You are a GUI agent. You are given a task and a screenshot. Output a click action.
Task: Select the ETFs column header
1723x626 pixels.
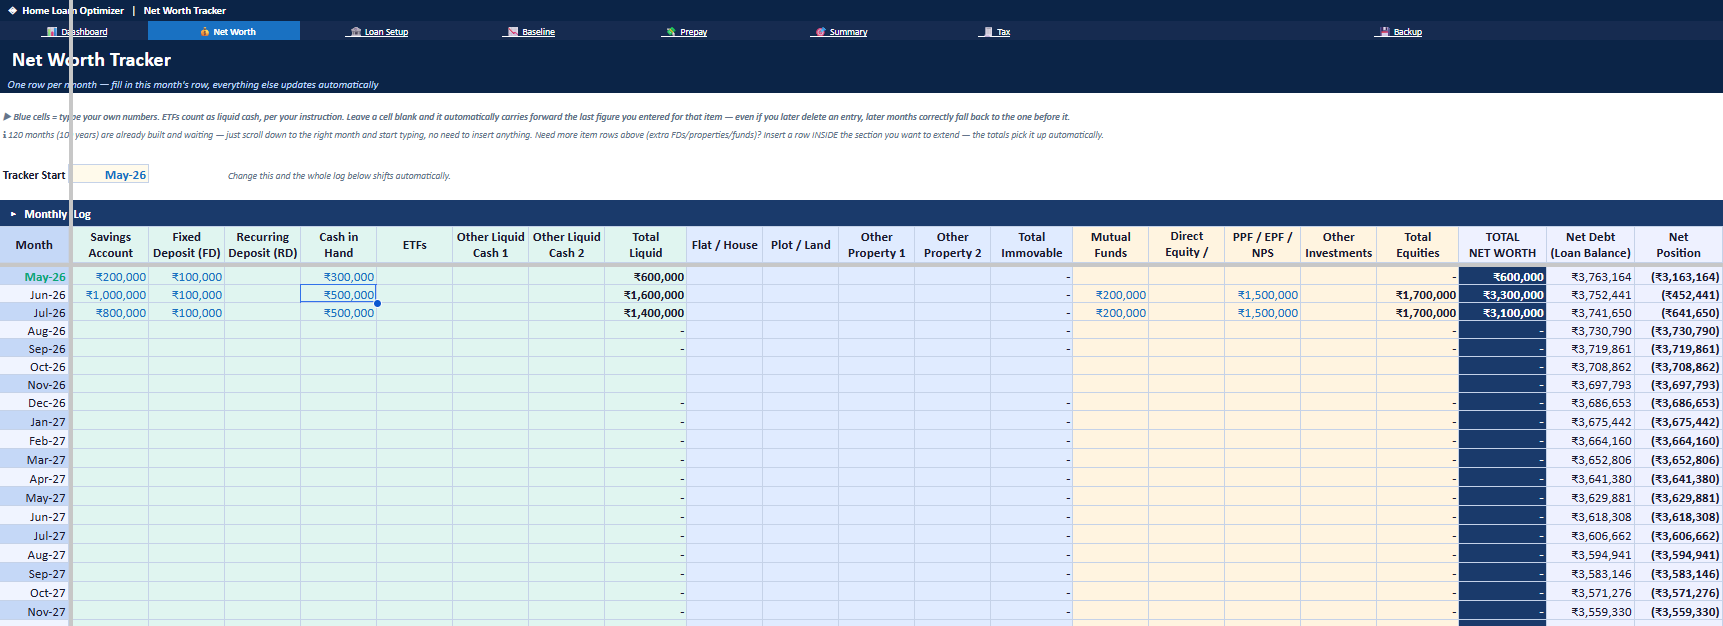click(x=414, y=245)
